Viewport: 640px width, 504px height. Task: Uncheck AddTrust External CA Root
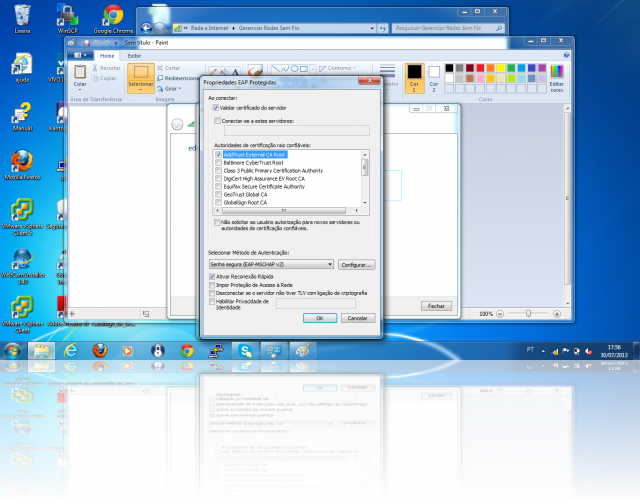click(218, 155)
